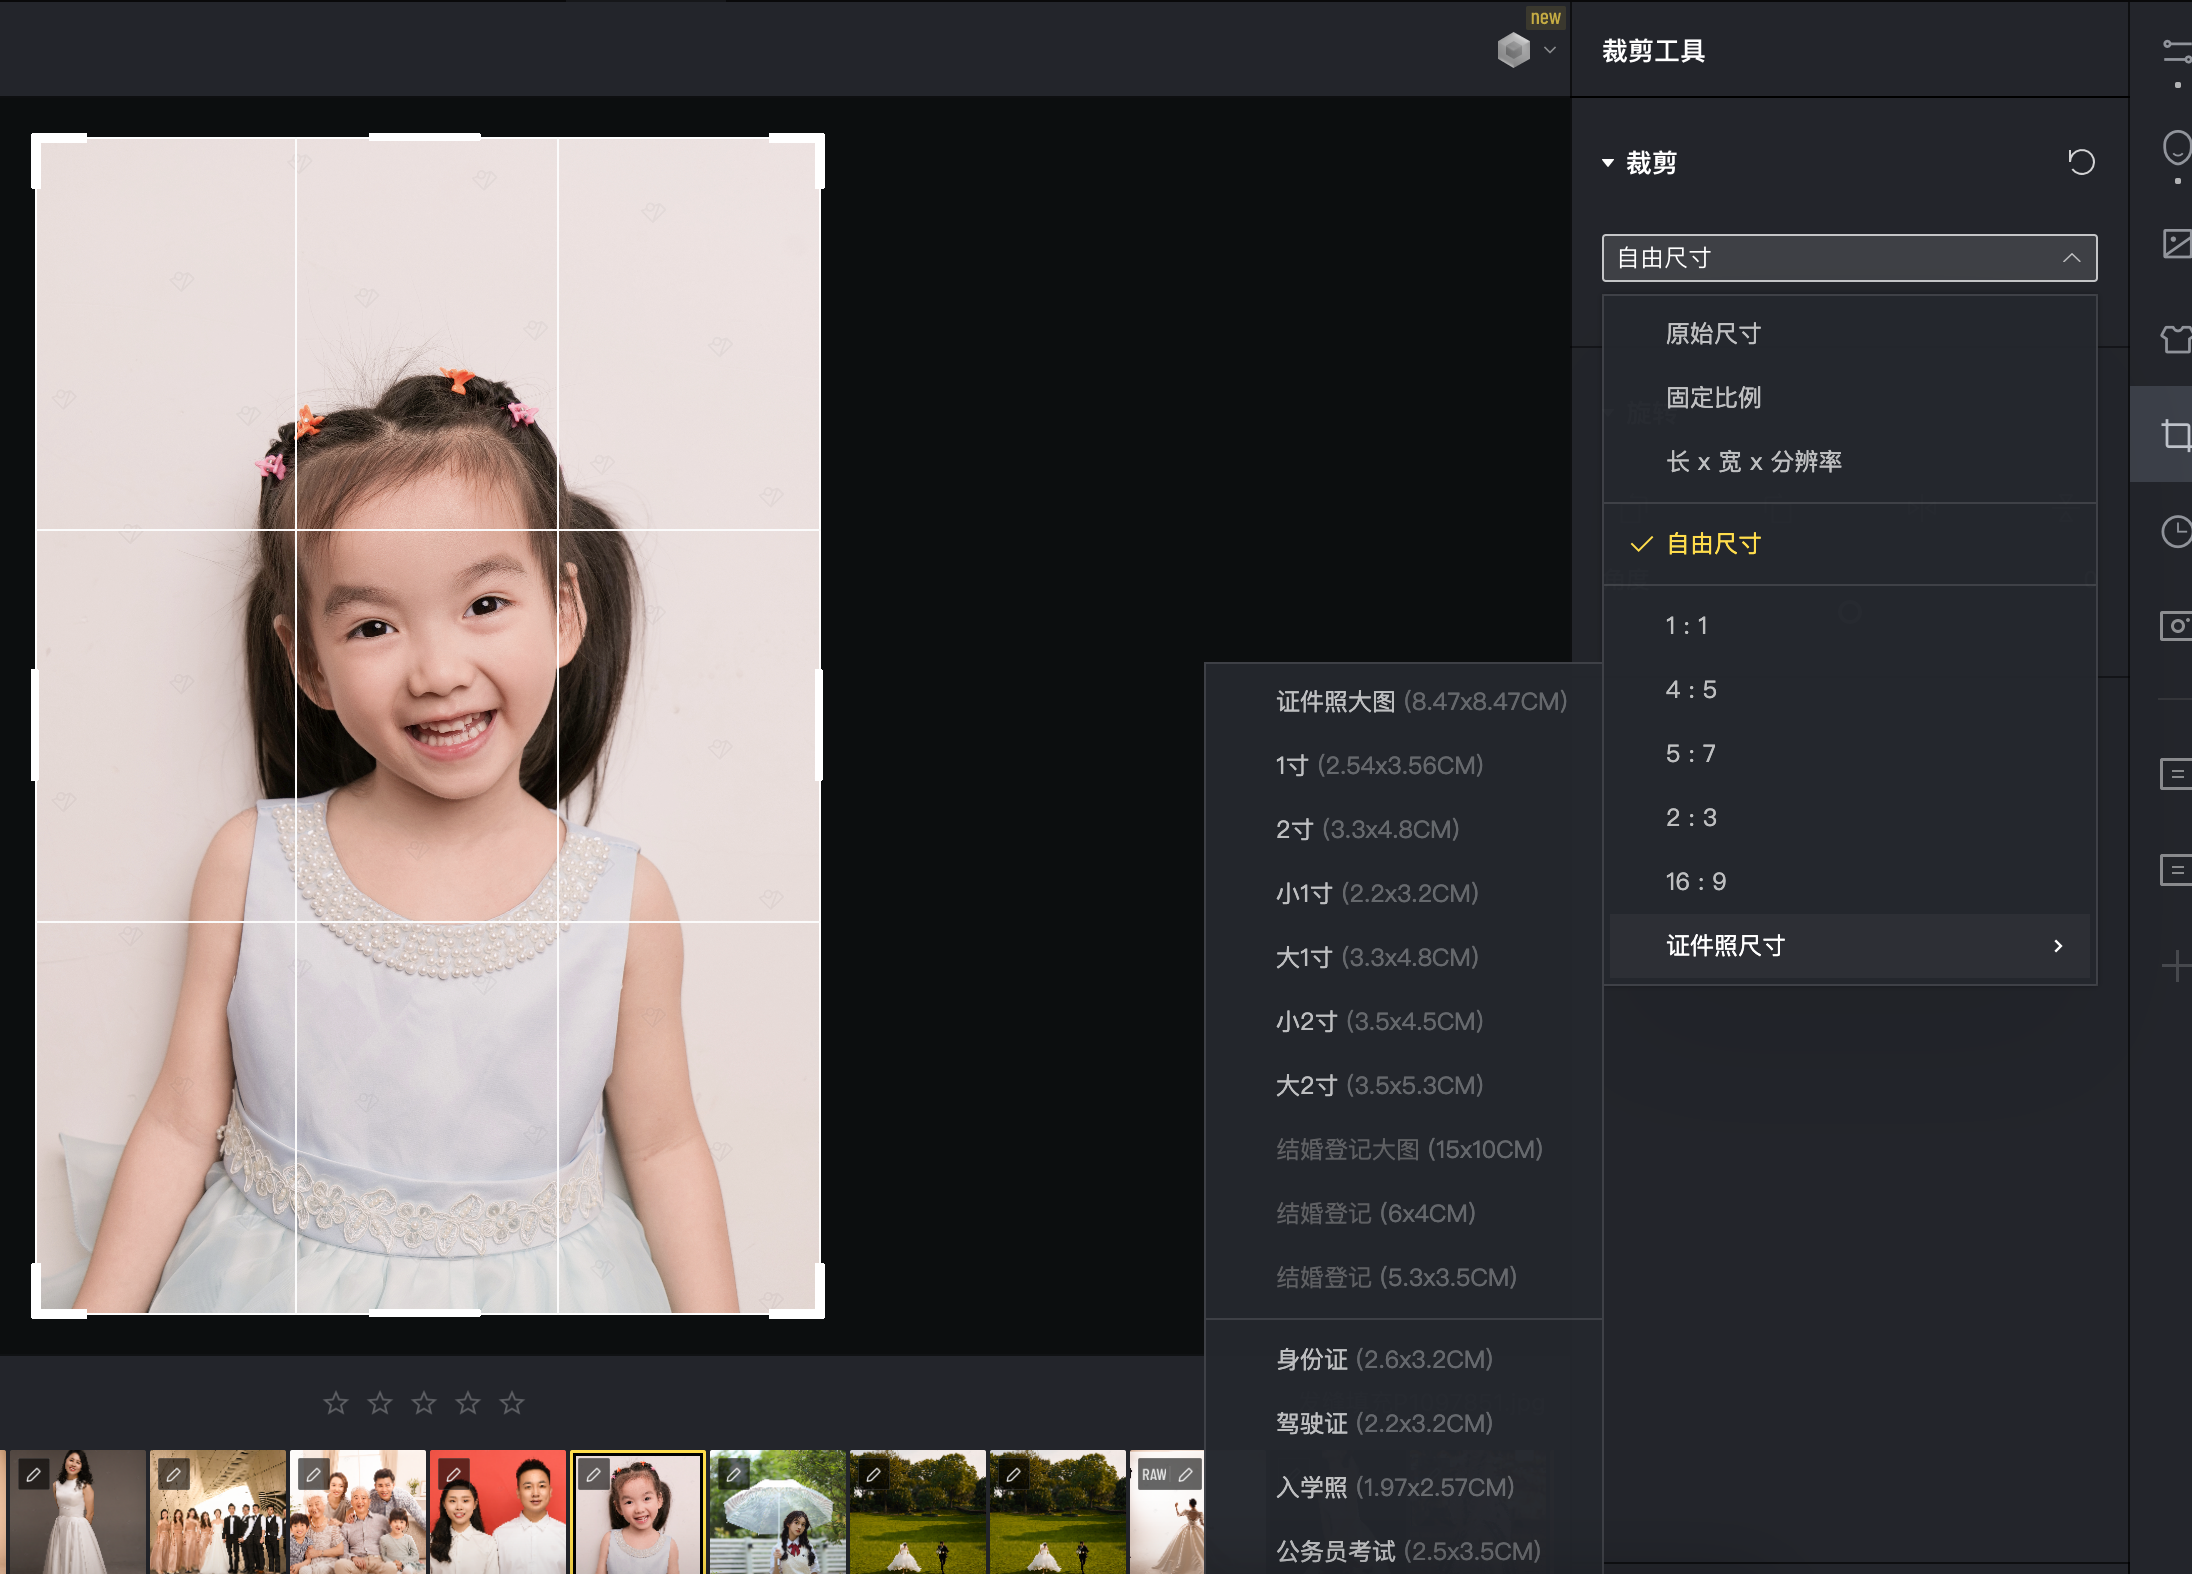Click the right-side crop edge handle
This screenshot has width=2192, height=1574.
click(819, 725)
